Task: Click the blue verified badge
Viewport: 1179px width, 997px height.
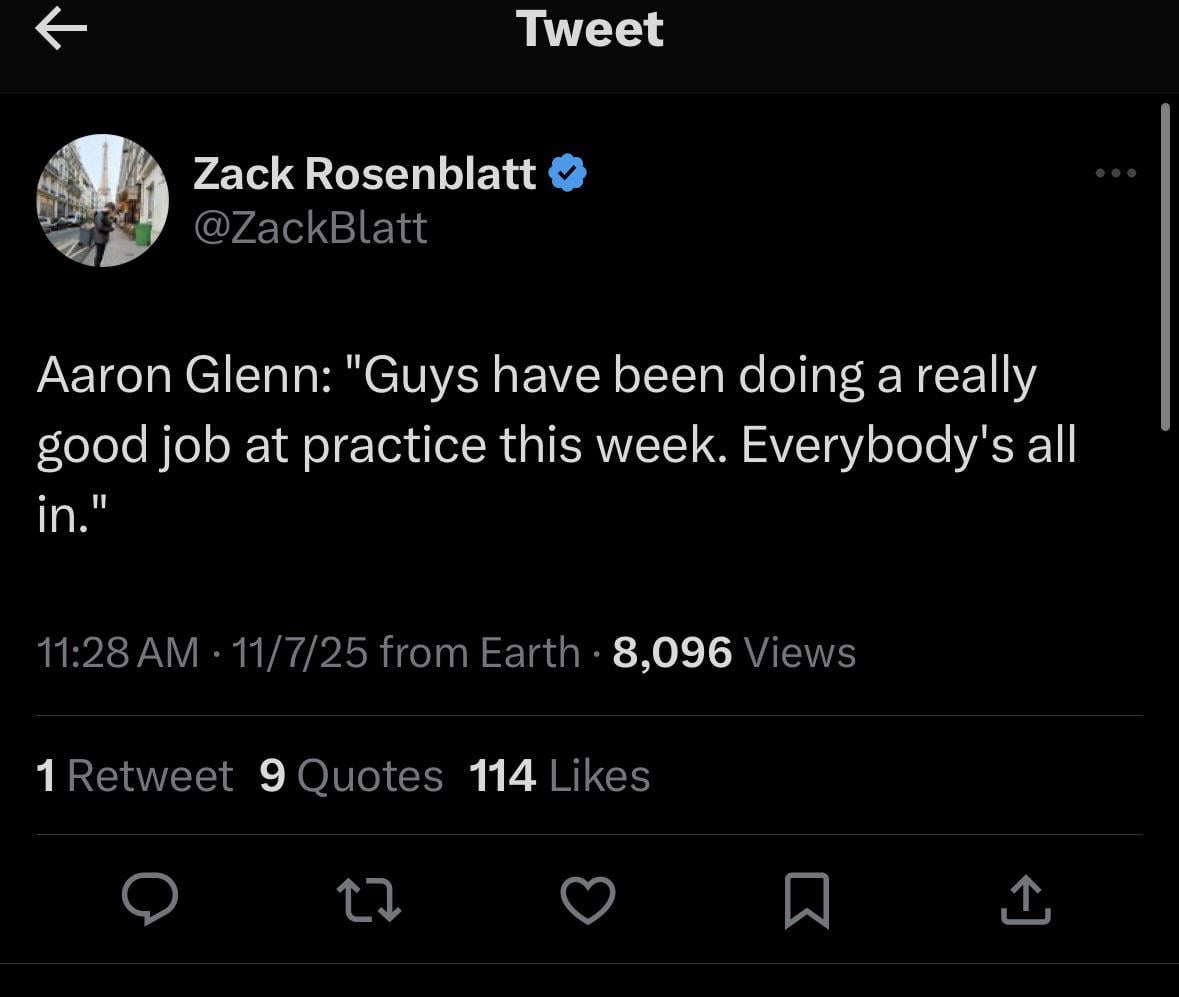Action: tap(568, 174)
